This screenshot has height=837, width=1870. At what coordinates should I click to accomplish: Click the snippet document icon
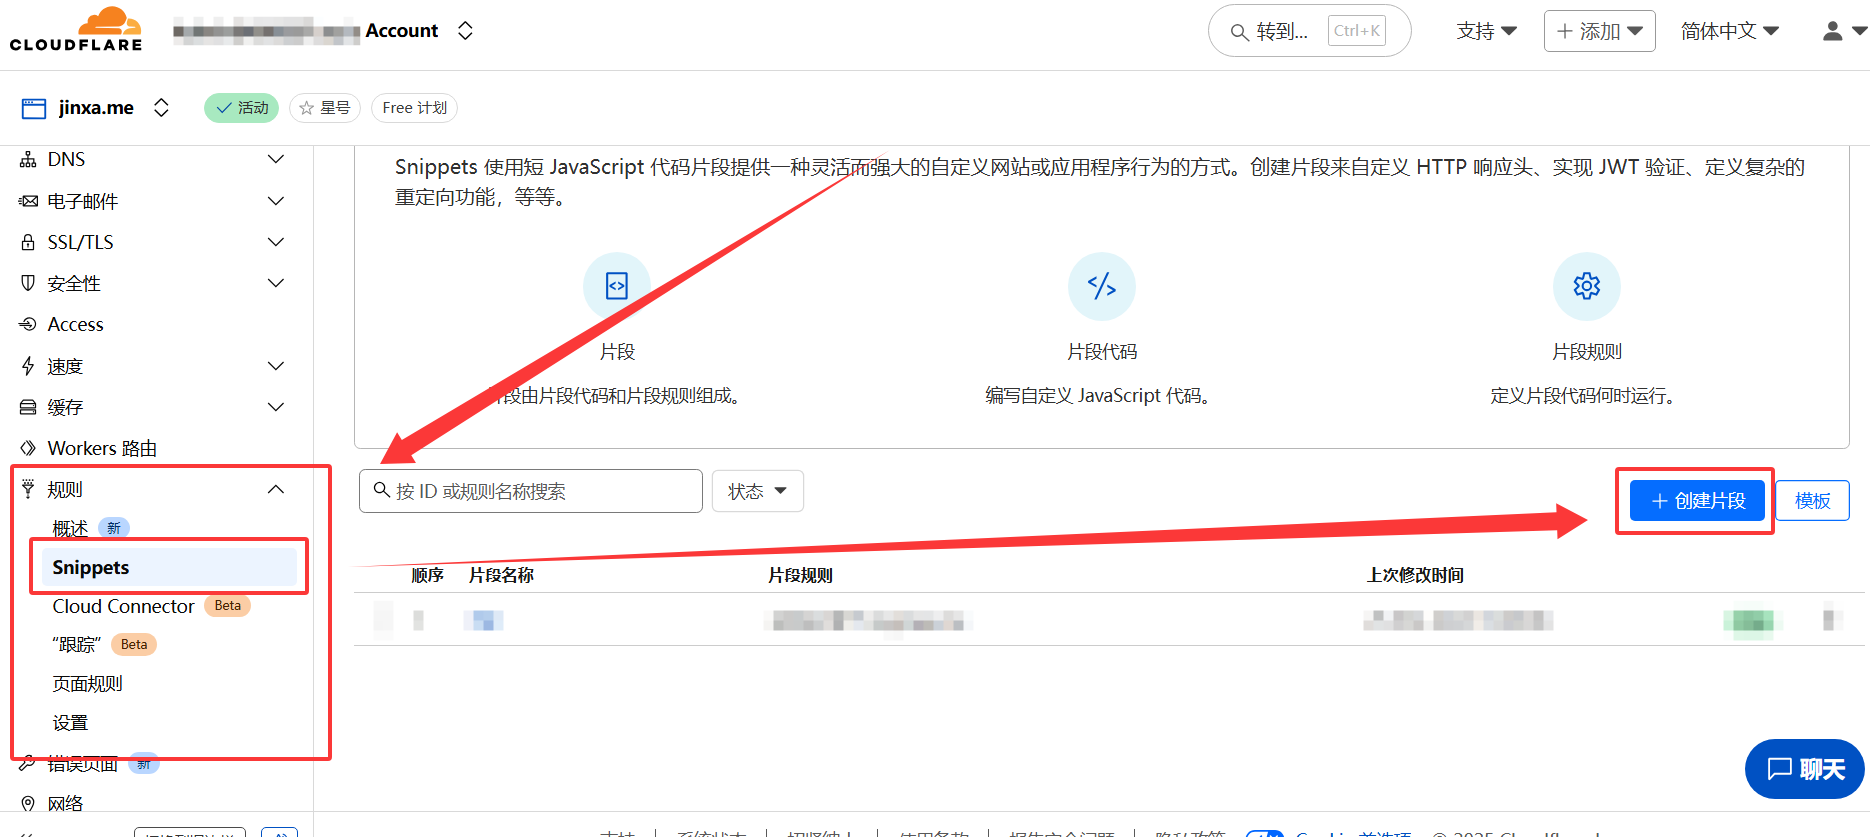pos(617,286)
